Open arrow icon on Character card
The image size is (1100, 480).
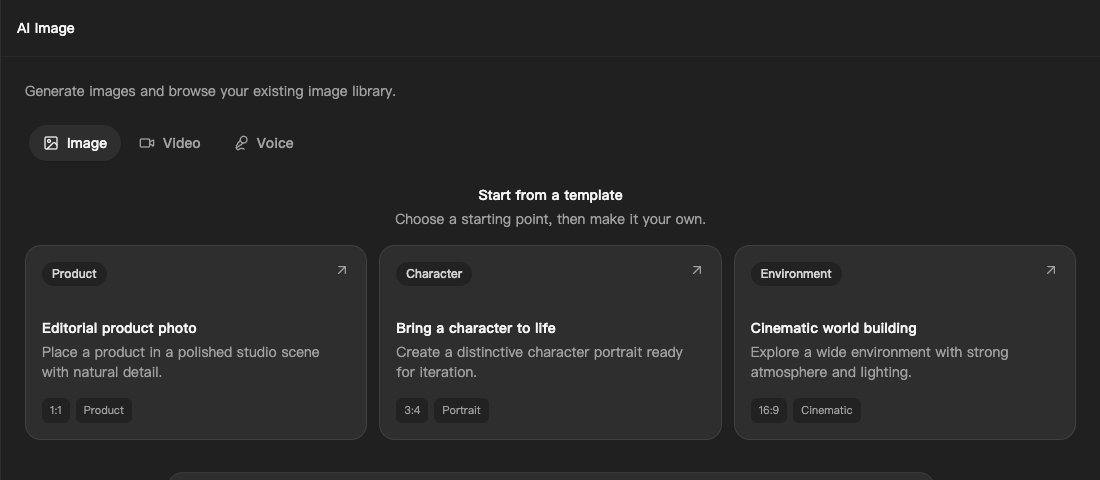tap(697, 270)
